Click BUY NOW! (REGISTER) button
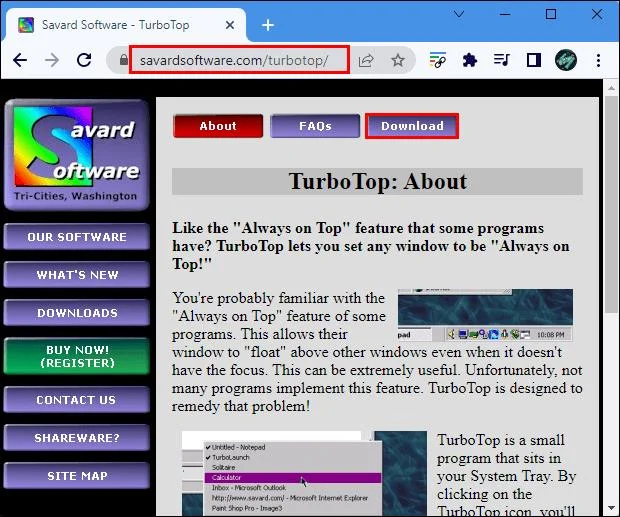The image size is (620, 517). 77,356
